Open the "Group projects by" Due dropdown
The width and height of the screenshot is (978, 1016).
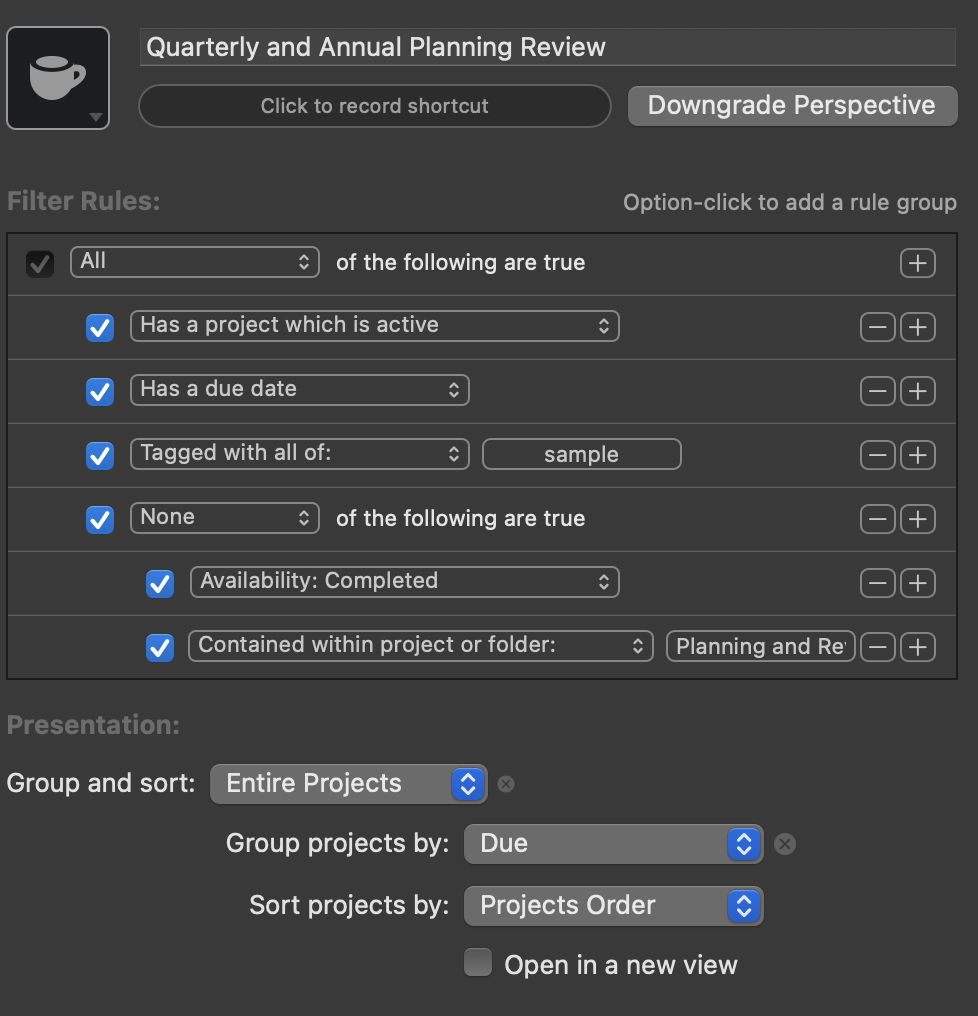[613, 845]
